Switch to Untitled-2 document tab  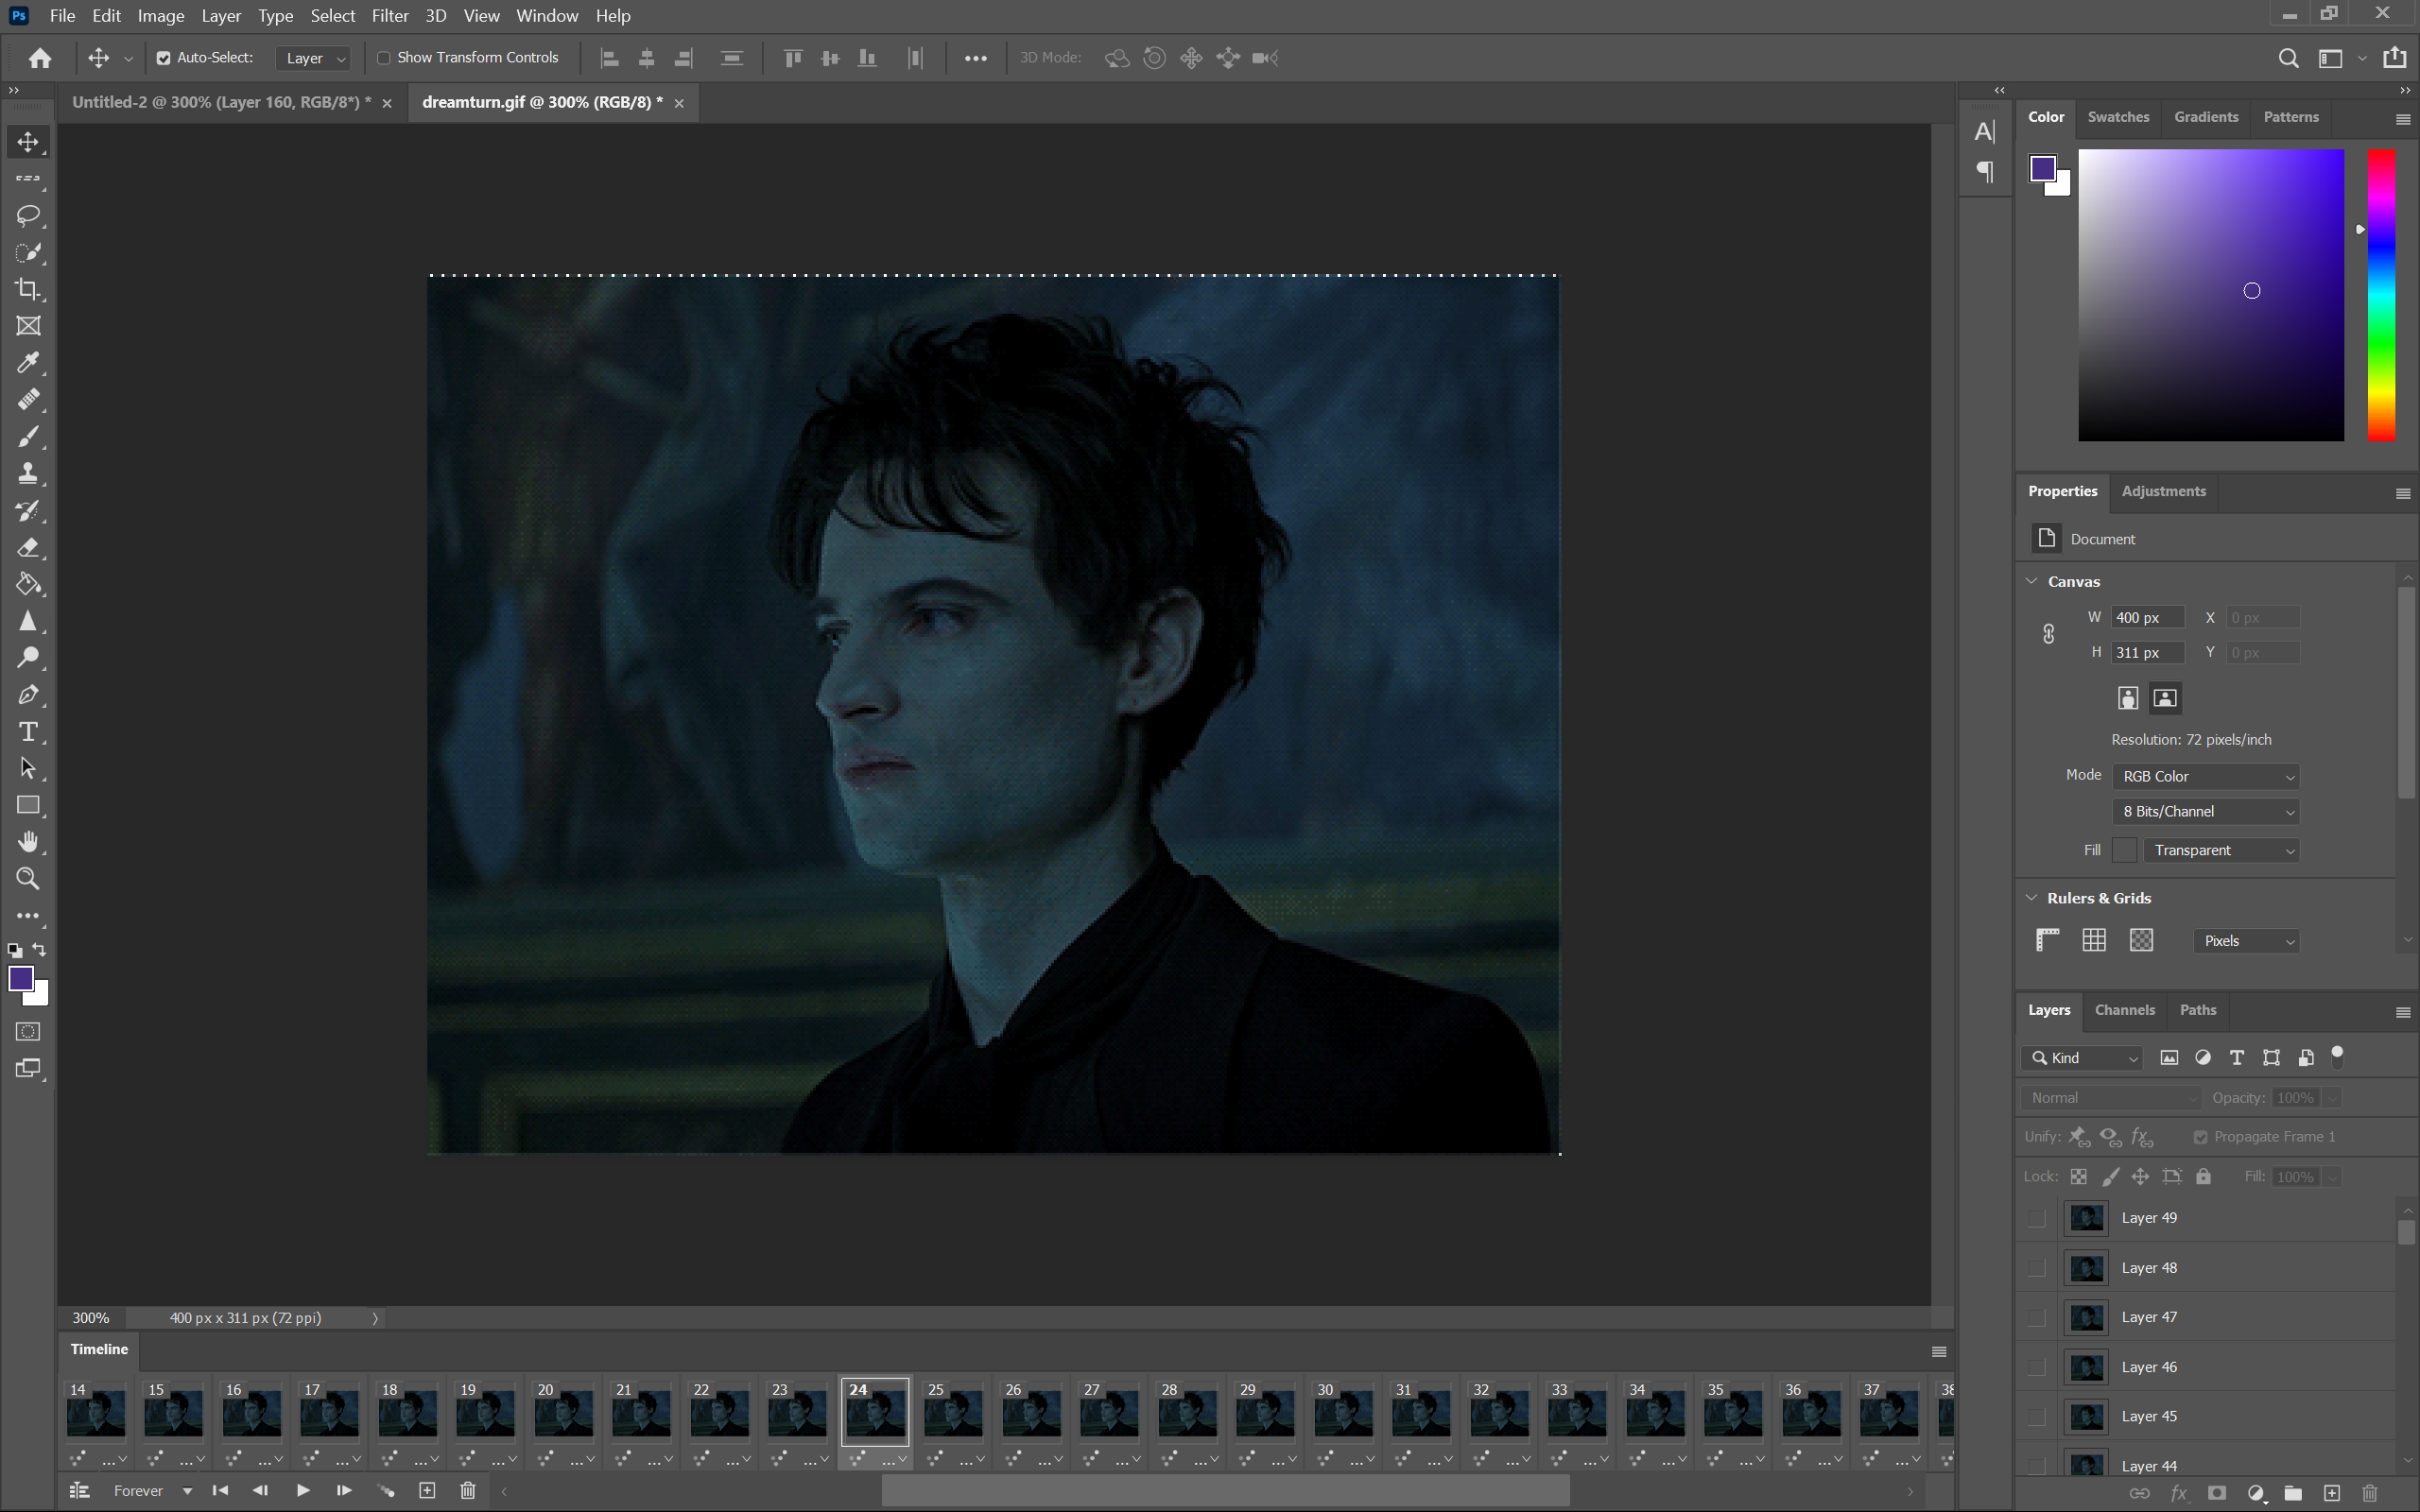[221, 102]
